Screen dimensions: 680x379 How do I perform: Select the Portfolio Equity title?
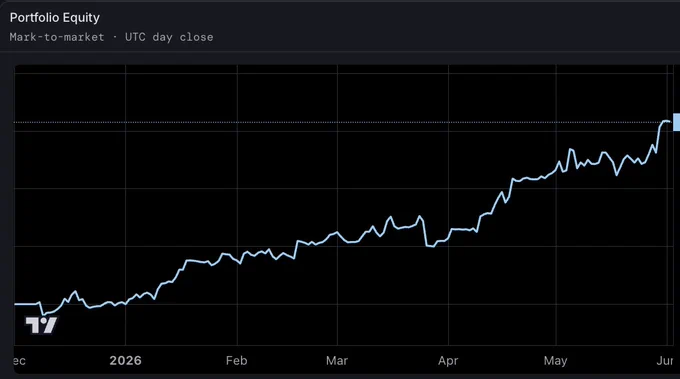pyautogui.click(x=55, y=17)
